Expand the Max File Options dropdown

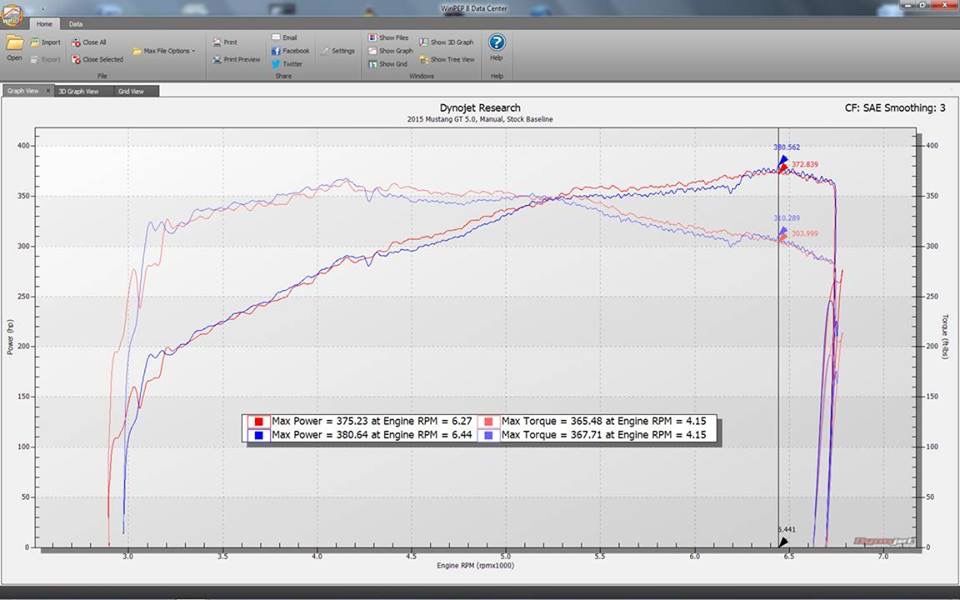(163, 51)
